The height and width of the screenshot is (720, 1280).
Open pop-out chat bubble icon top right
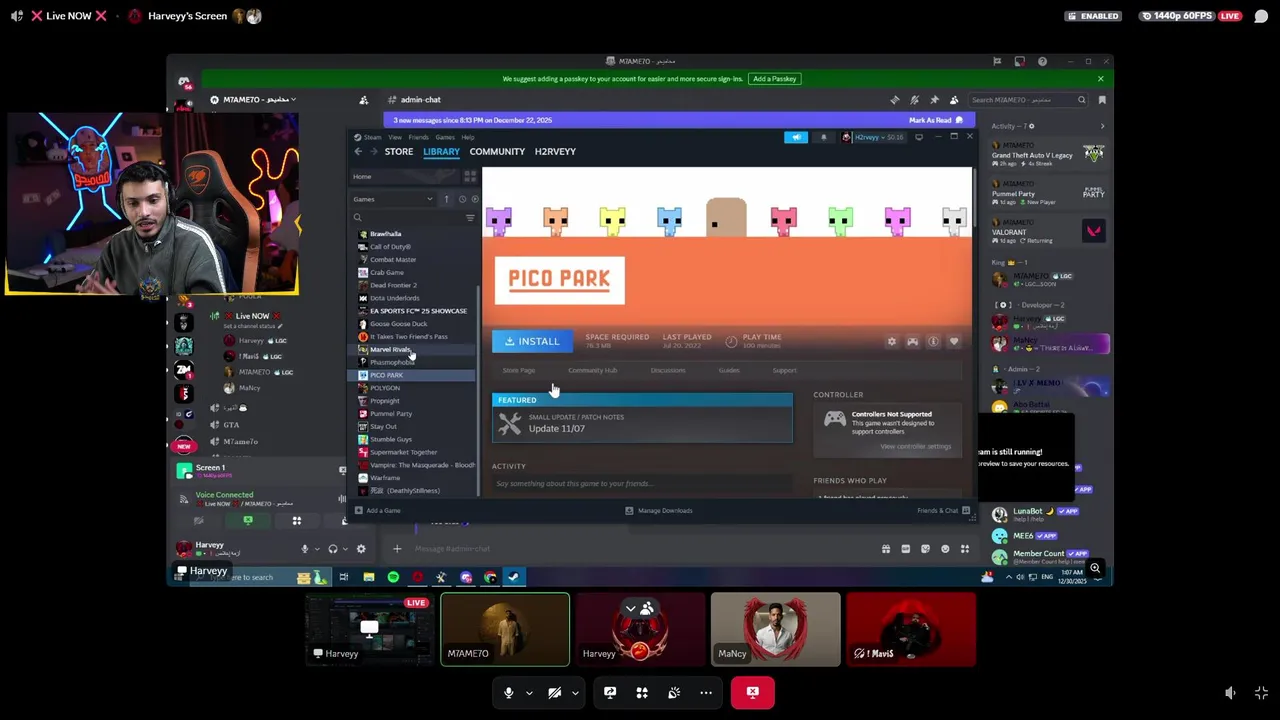click(x=1262, y=16)
